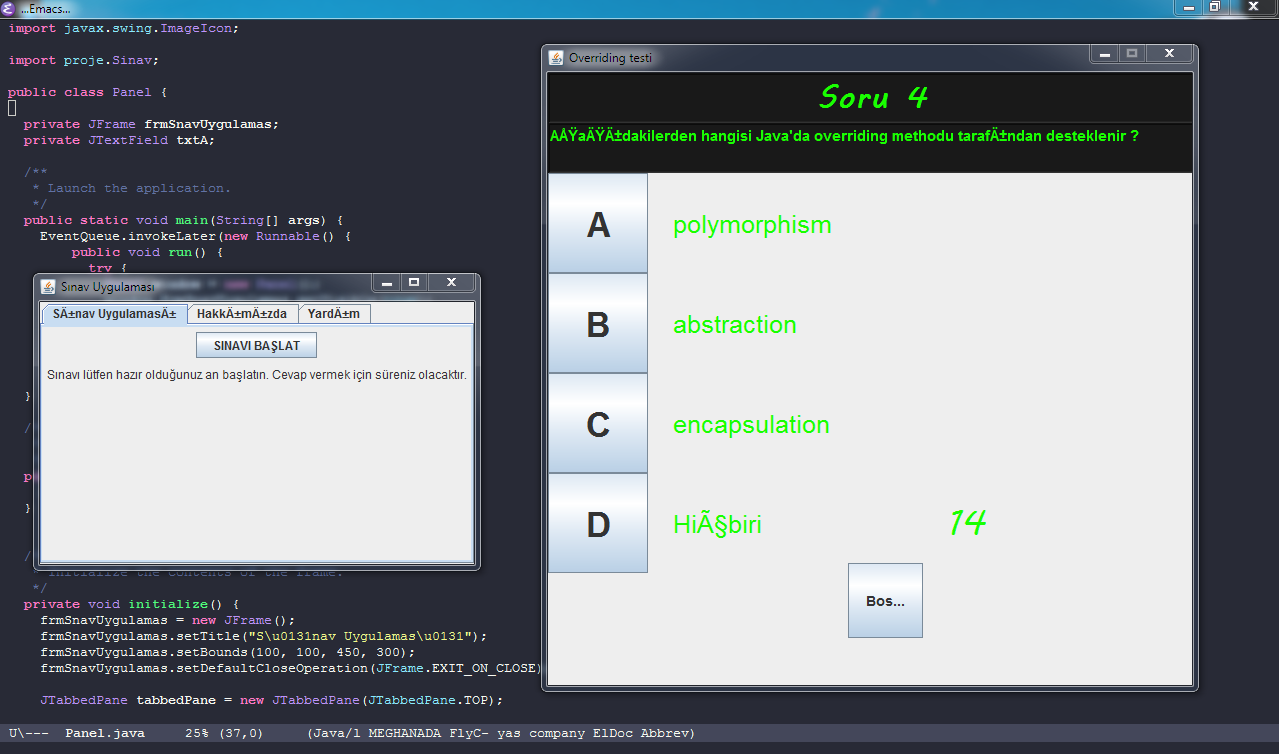Maximize the Overriding testi window
Screen dimensions: 1279x754
(x=1131, y=55)
